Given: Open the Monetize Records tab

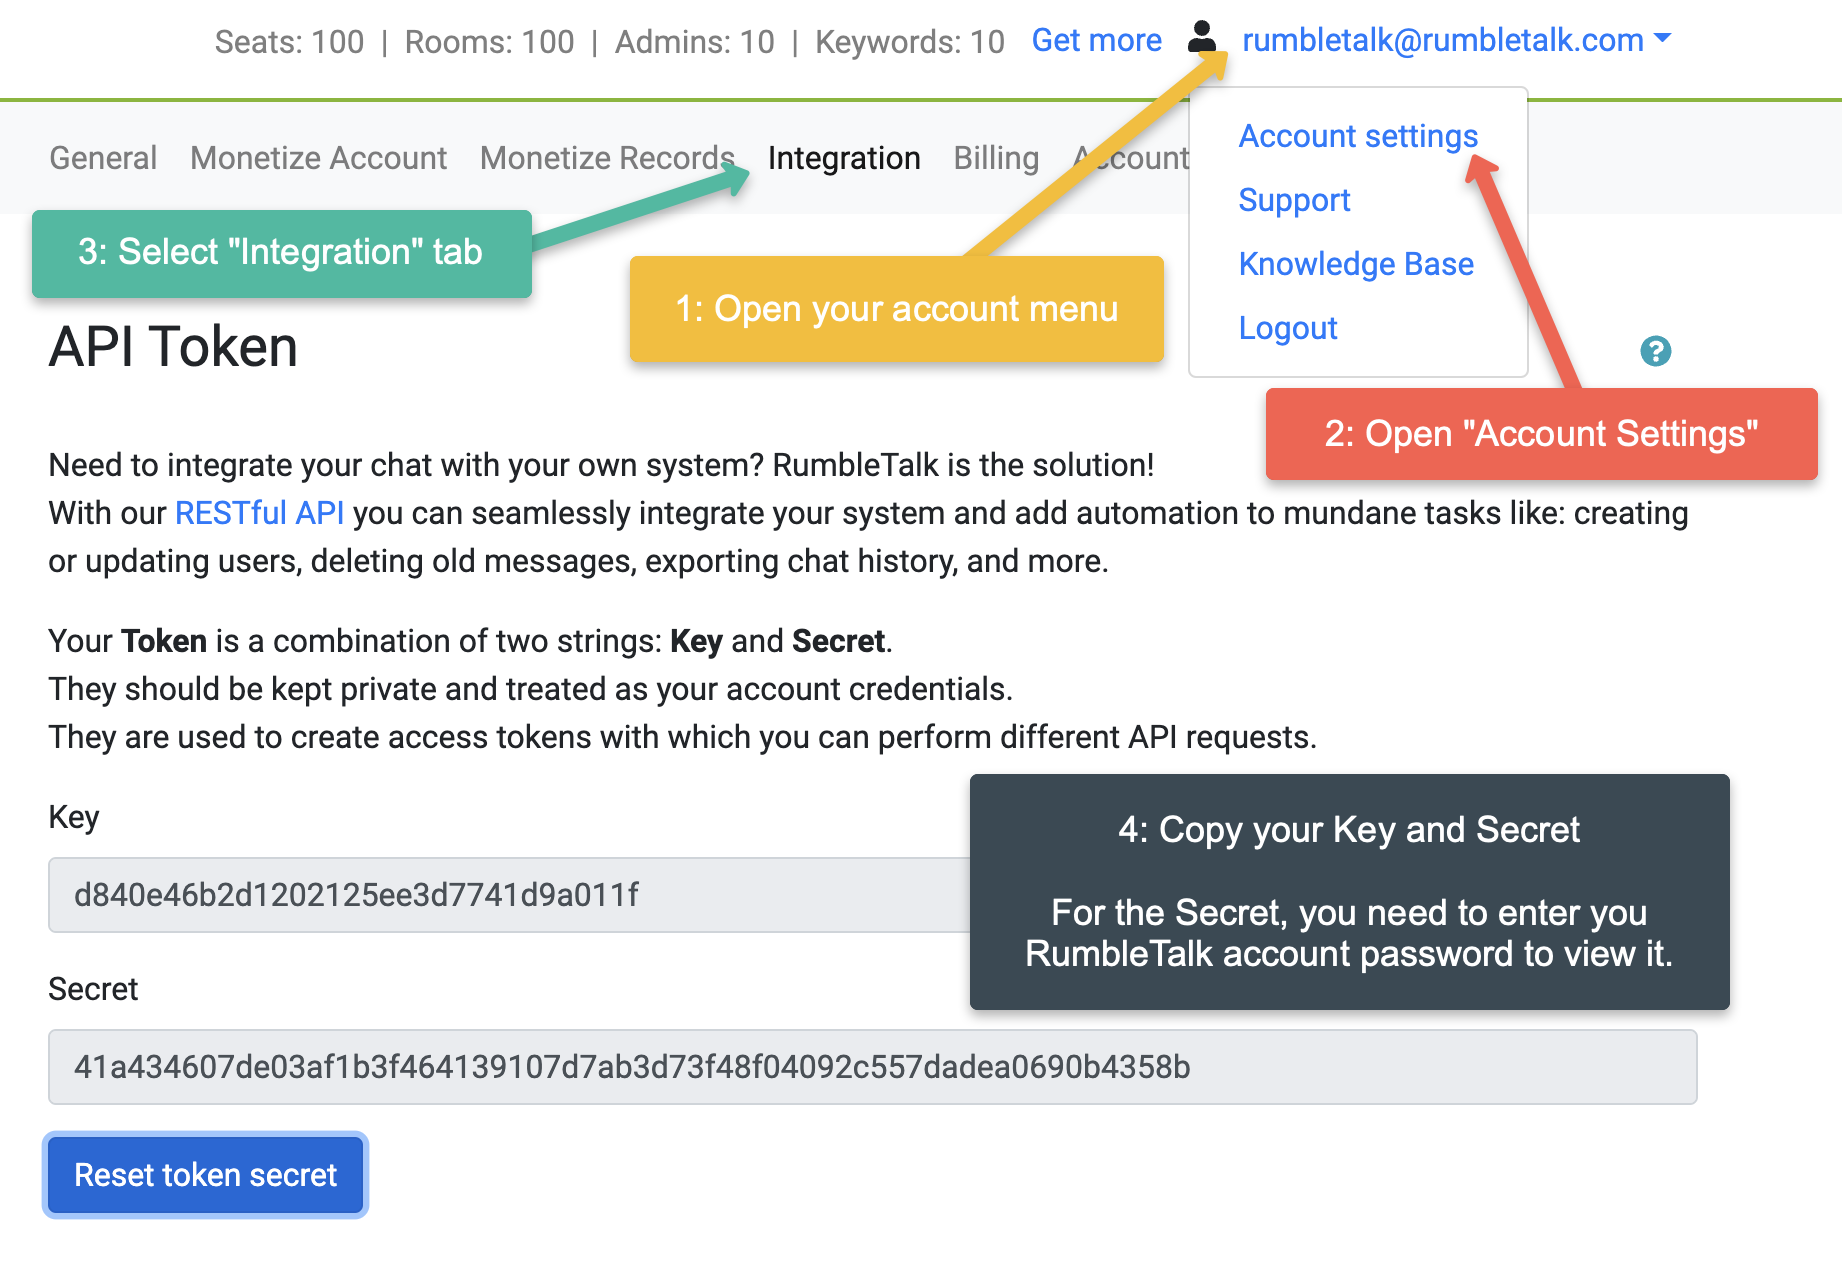Looking at the screenshot, I should 606,158.
